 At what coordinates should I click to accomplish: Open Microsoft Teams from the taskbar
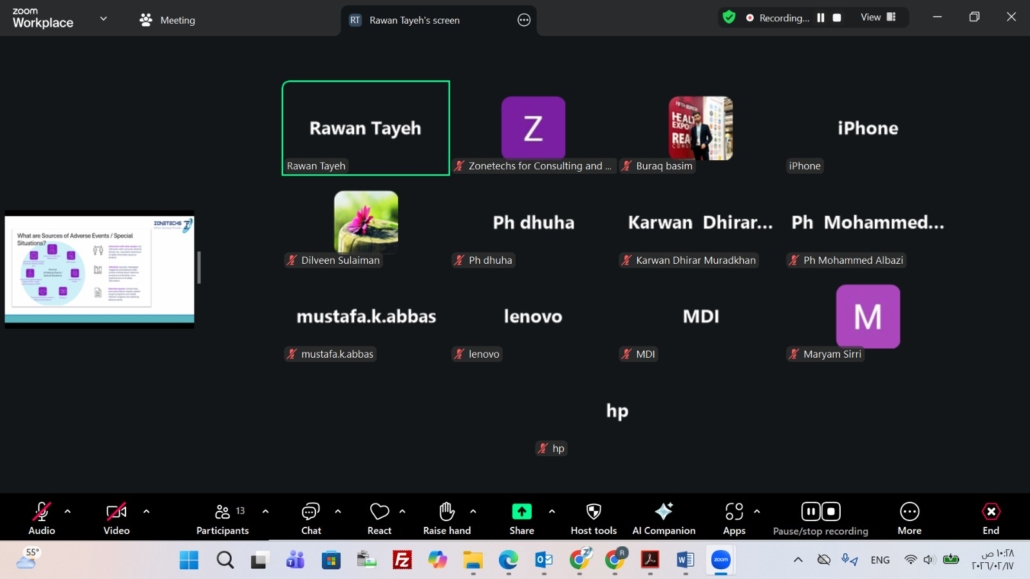[x=296, y=560]
